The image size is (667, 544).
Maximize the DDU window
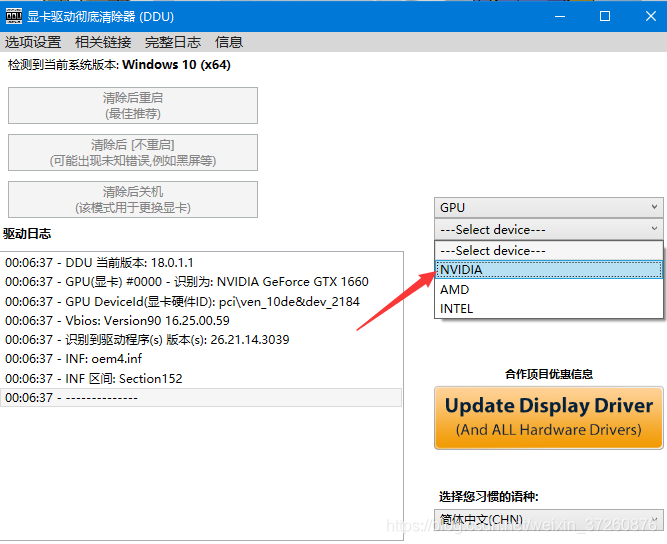605,16
